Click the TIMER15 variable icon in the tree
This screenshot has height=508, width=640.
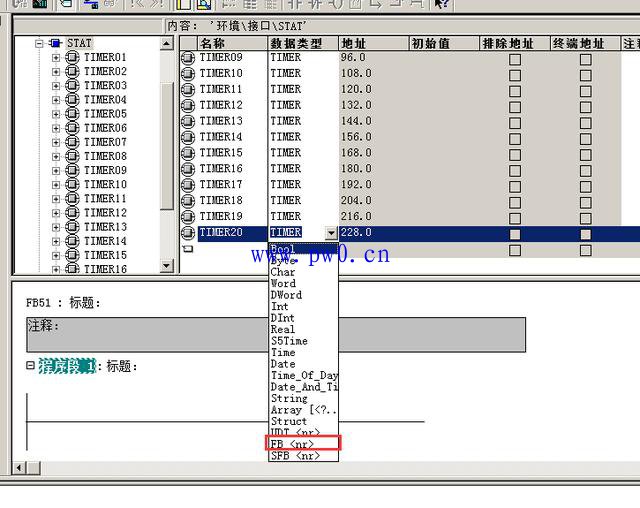(x=72, y=255)
